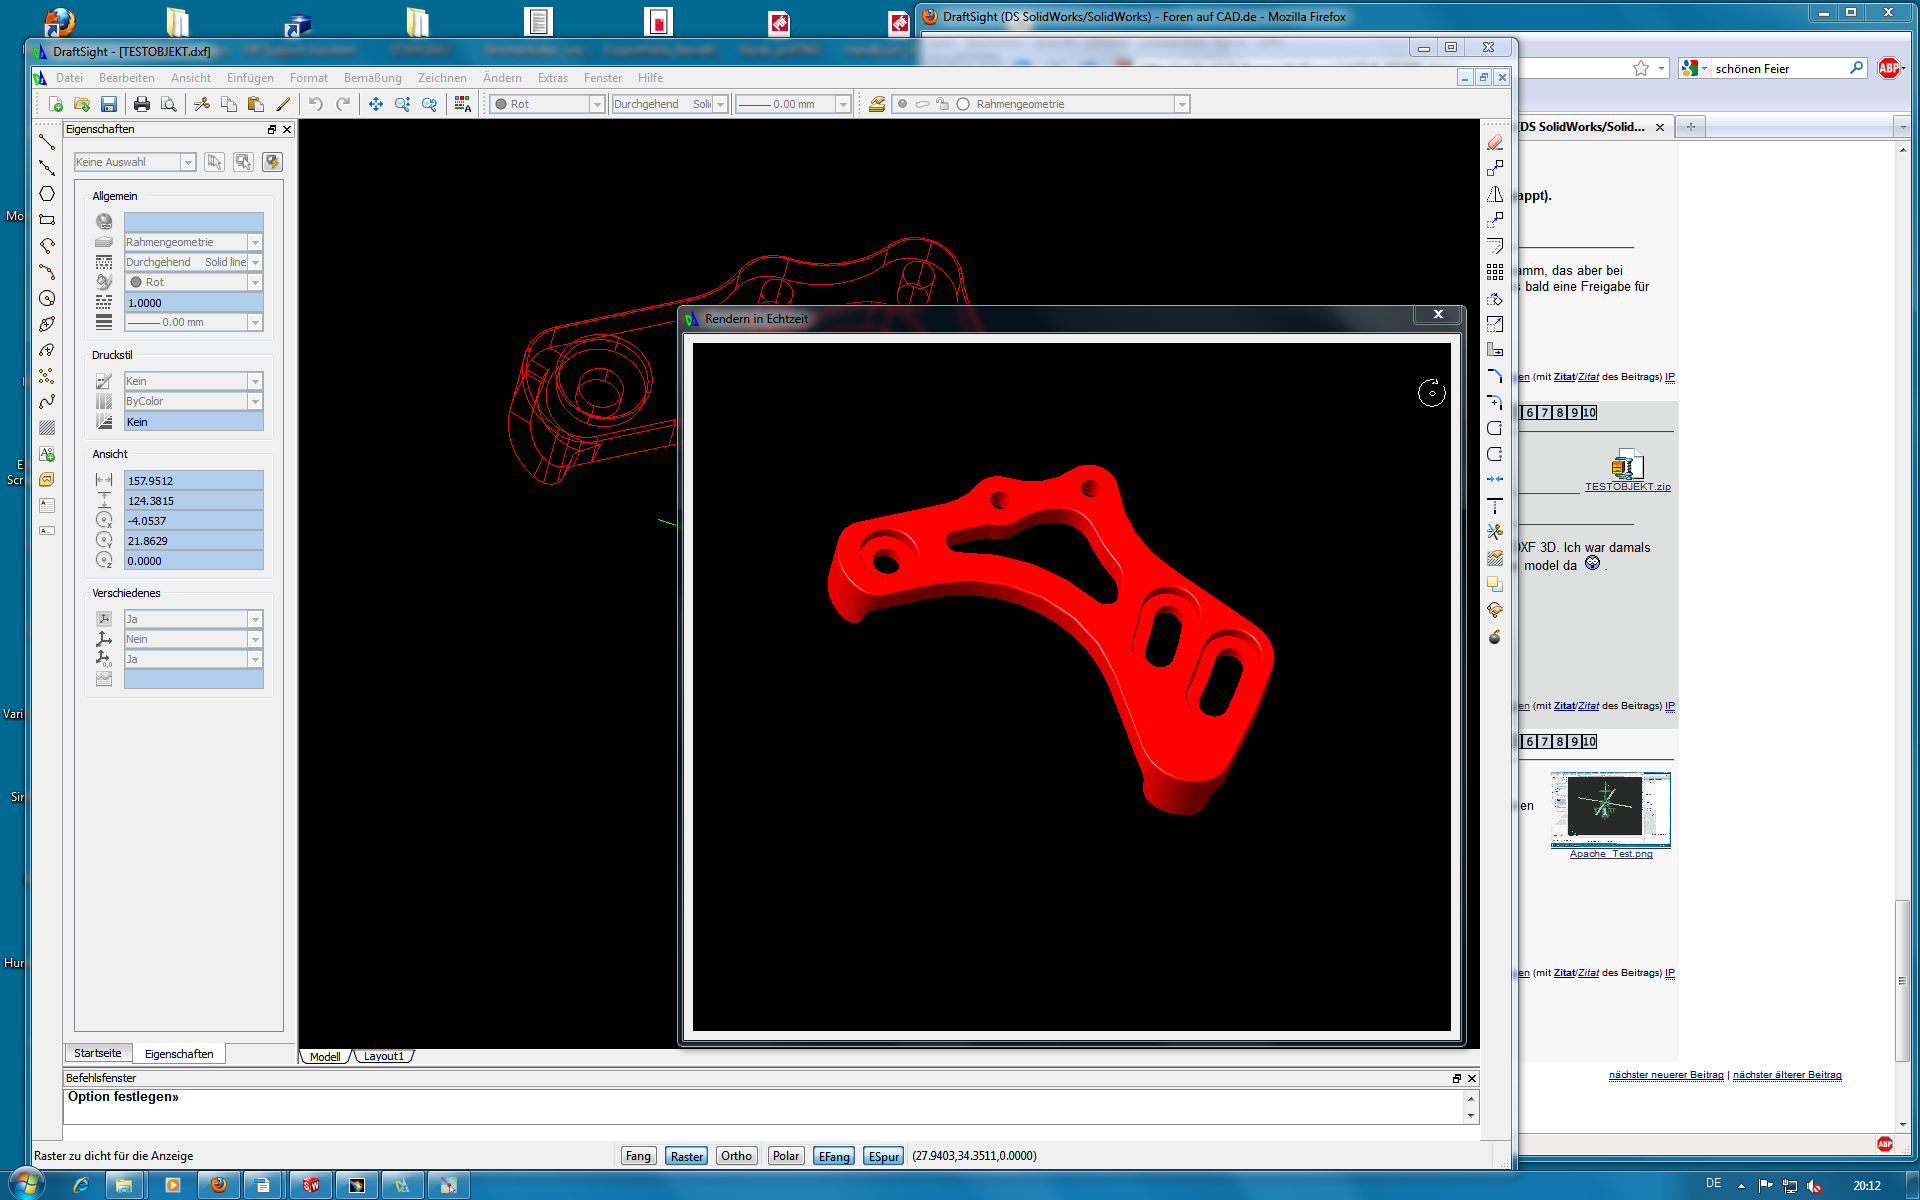Select the Polygon tool in left toolbar
The width and height of the screenshot is (1920, 1200).
click(x=47, y=194)
